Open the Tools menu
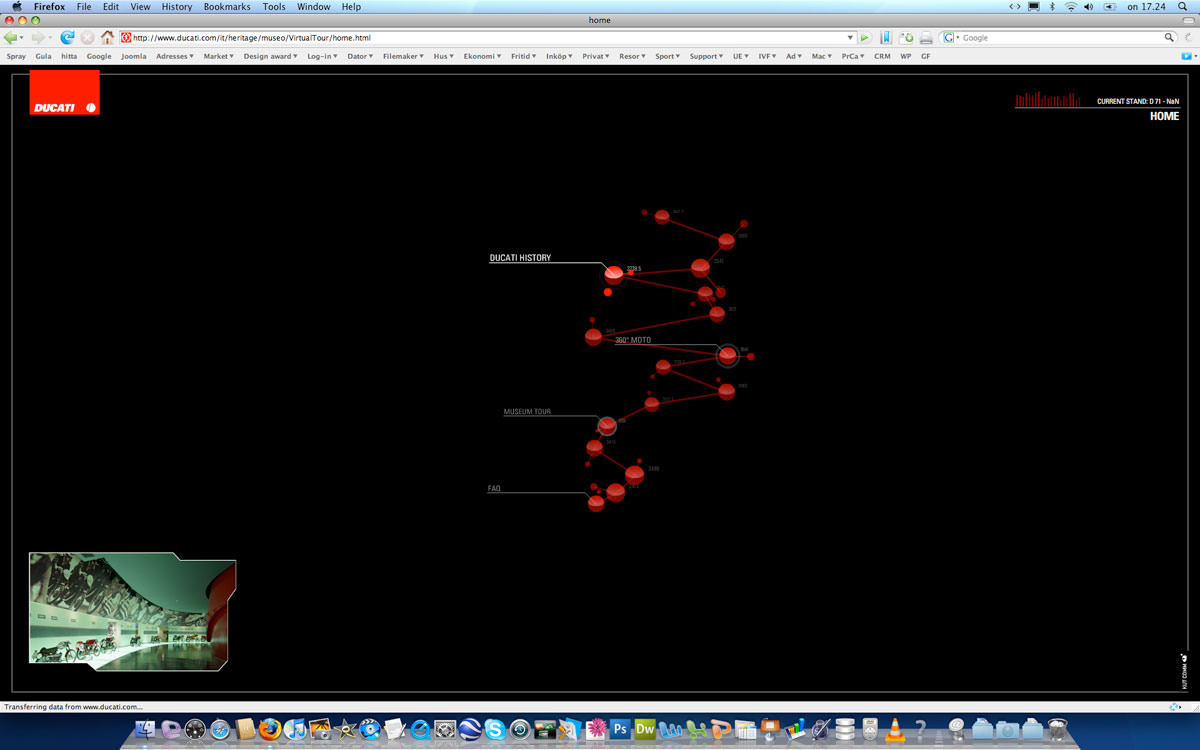 coord(274,7)
